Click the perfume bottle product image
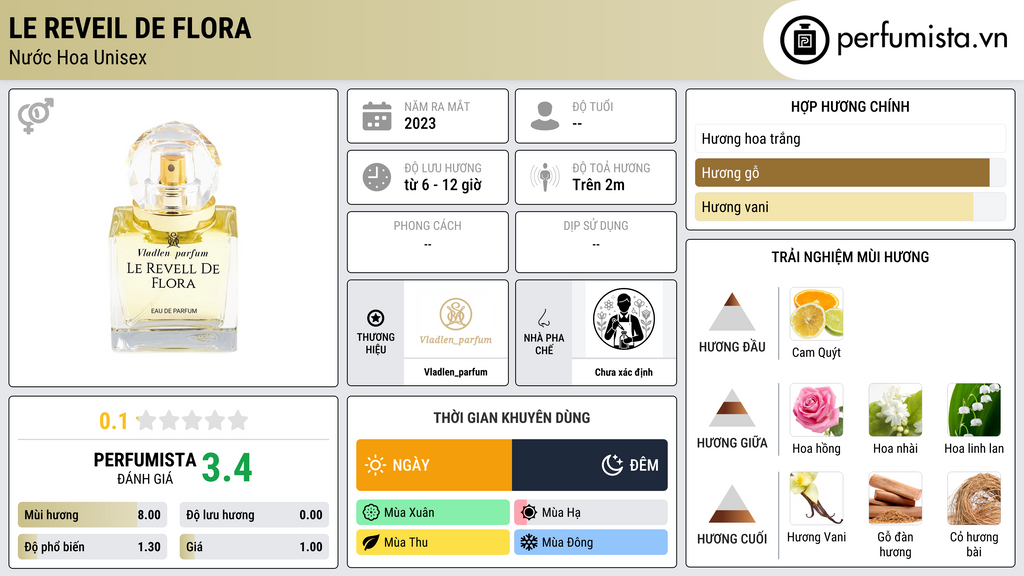1024x576 pixels. click(174, 236)
